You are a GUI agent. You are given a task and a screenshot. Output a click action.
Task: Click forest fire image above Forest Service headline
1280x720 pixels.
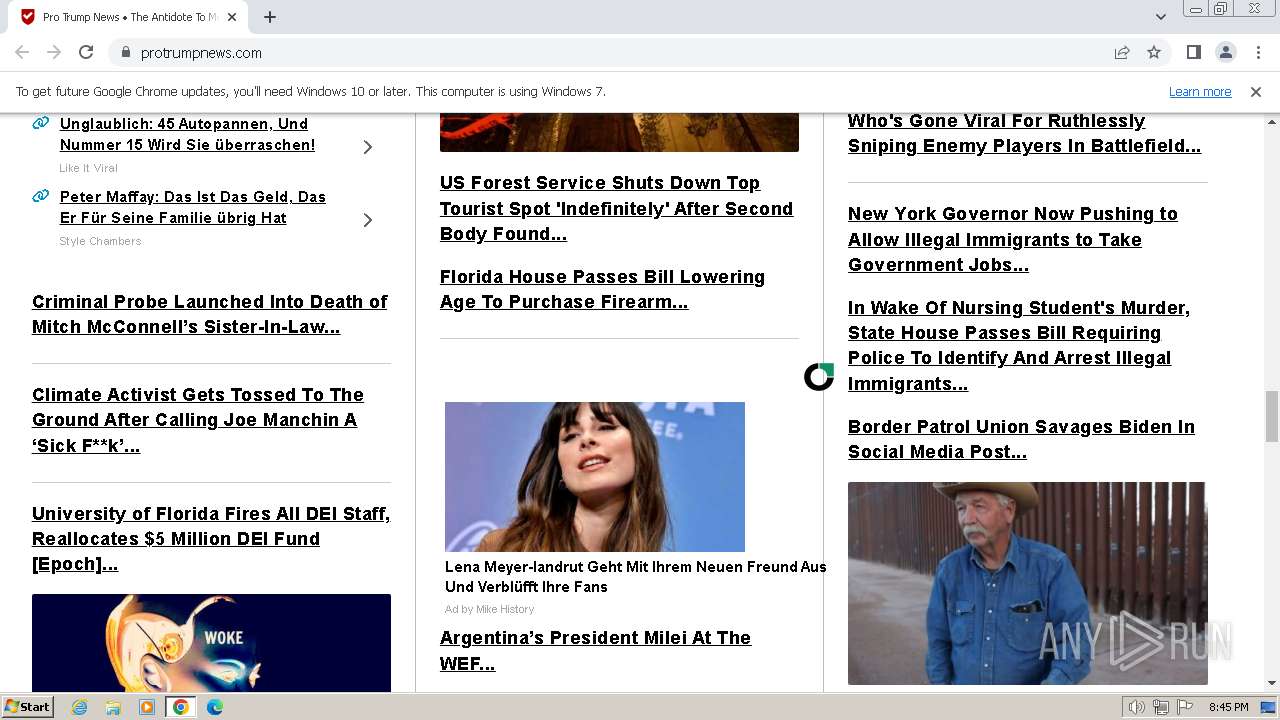click(619, 132)
